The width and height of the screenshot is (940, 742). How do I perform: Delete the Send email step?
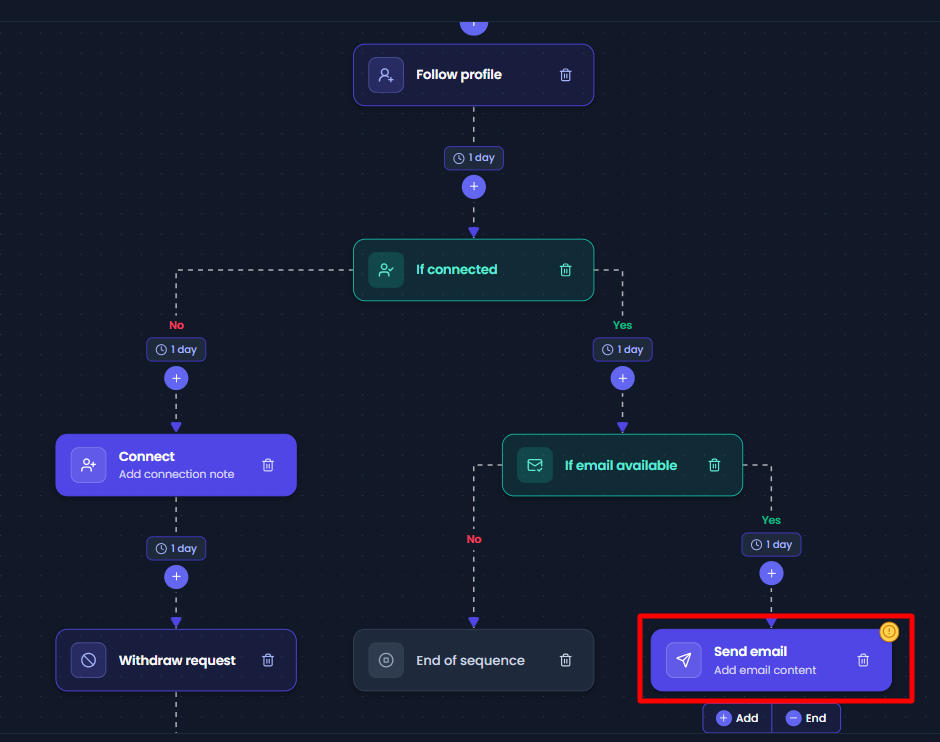863,660
